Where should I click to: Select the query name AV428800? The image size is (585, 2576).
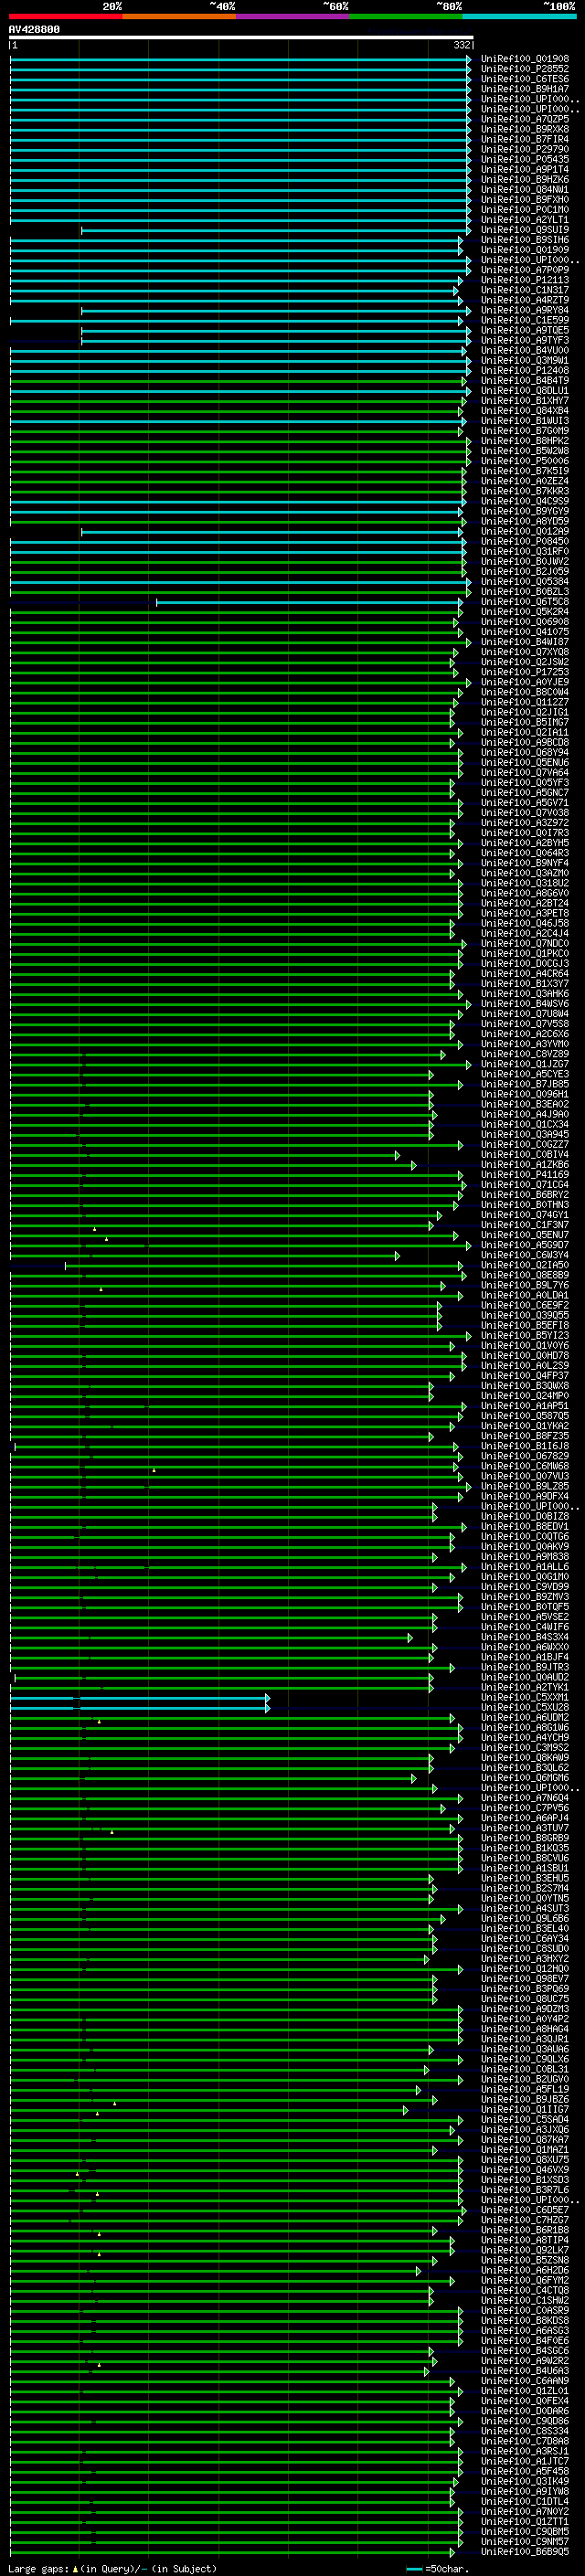point(34,29)
